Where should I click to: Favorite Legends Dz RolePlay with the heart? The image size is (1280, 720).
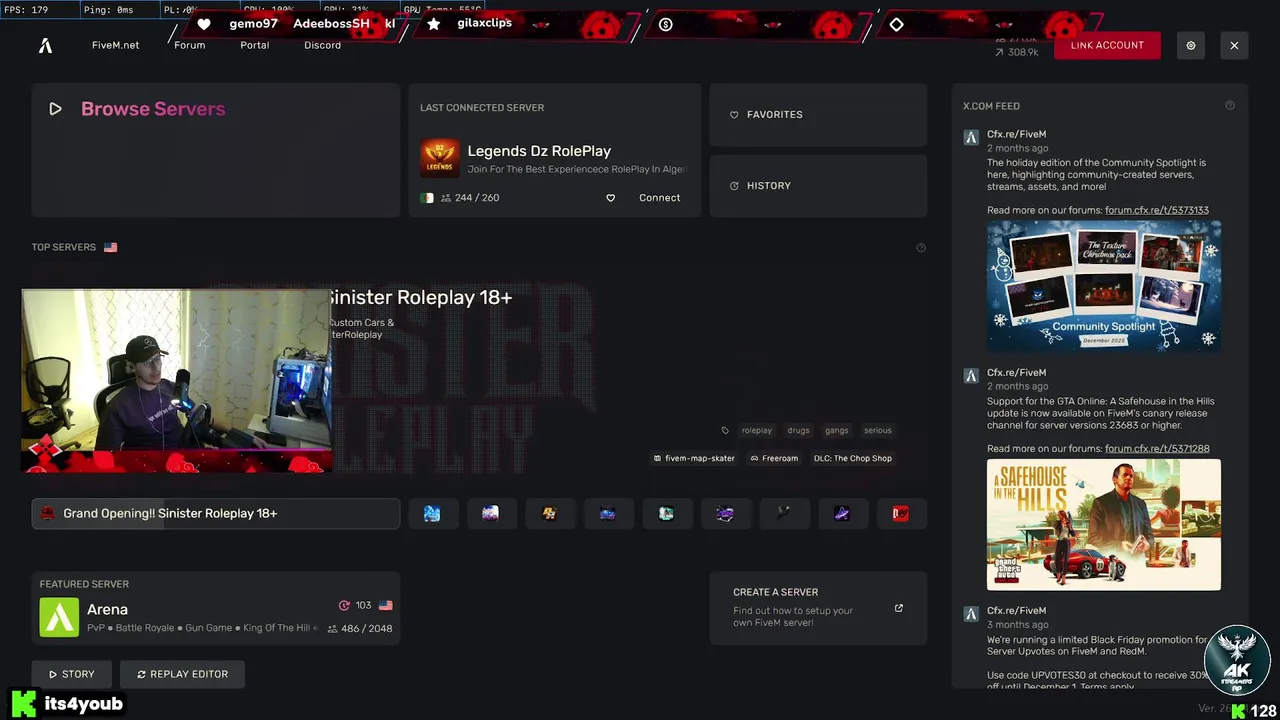(x=611, y=198)
